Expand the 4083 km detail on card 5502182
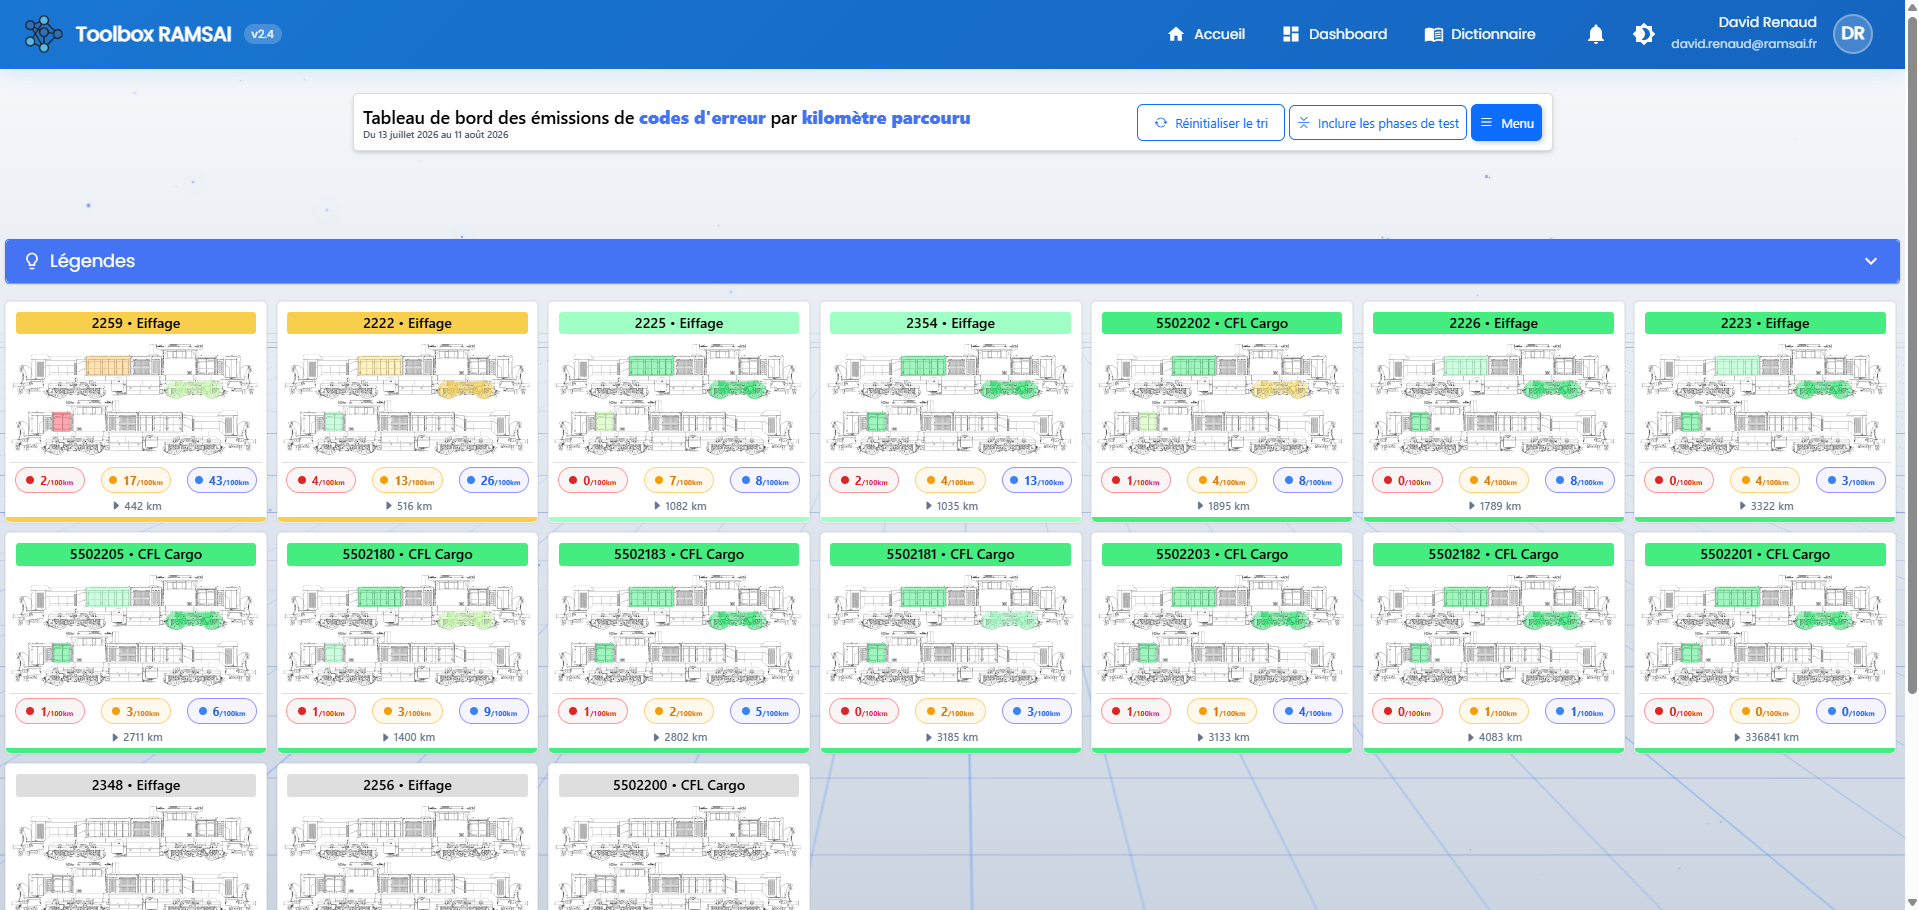Screen dimensions: 1919x910 pos(1494,737)
